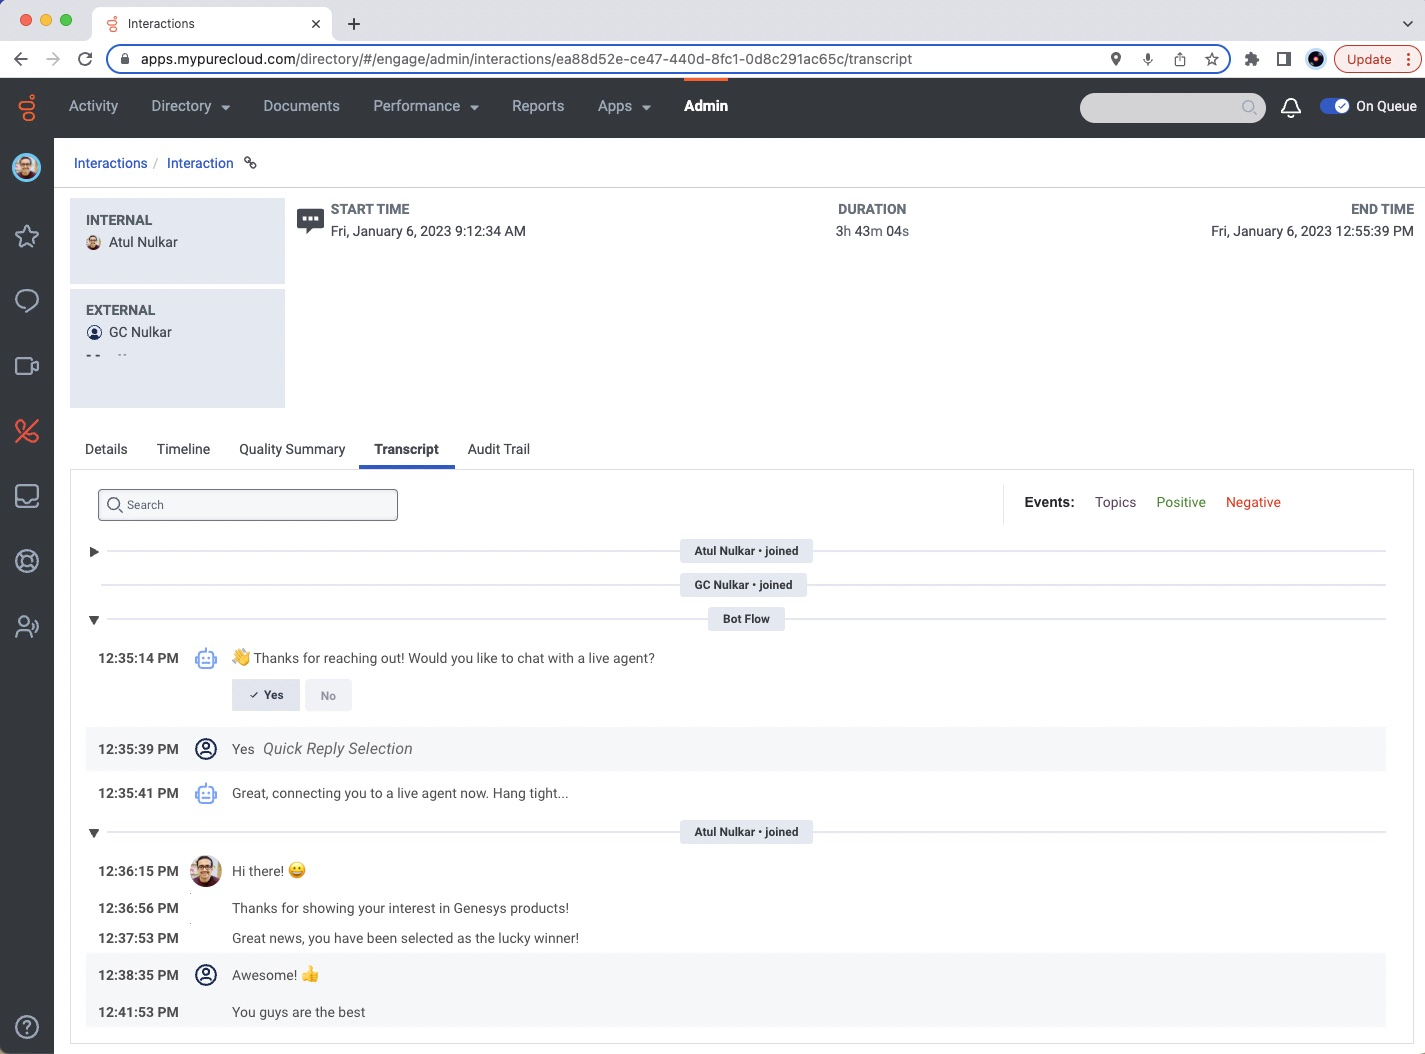The width and height of the screenshot is (1425, 1054).
Task: Open the lifebuoy support icon in sidebar
Action: (x=27, y=561)
